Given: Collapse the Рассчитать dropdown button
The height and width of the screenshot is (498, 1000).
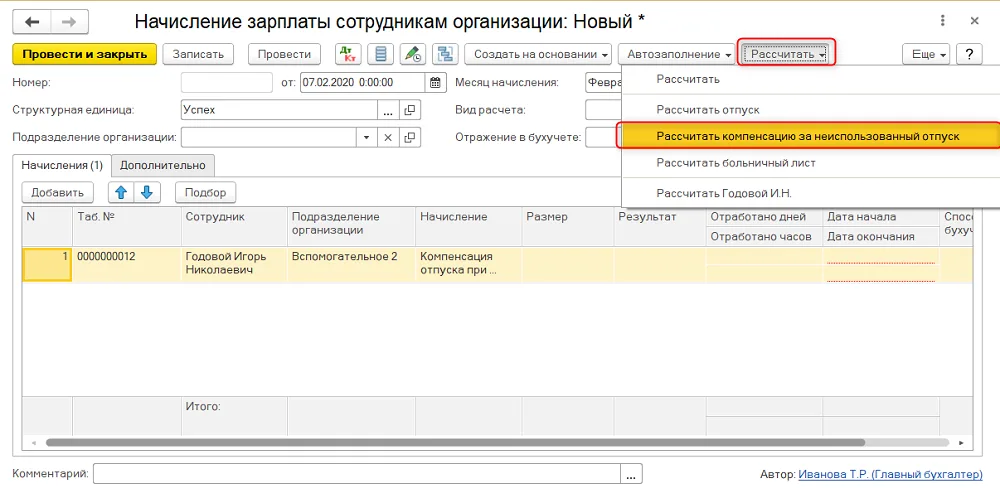Looking at the screenshot, I should (786, 54).
